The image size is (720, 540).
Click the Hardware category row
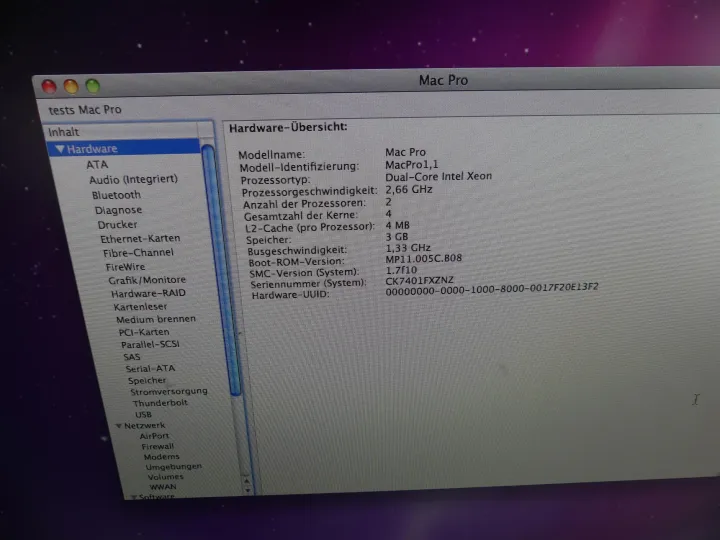point(124,148)
